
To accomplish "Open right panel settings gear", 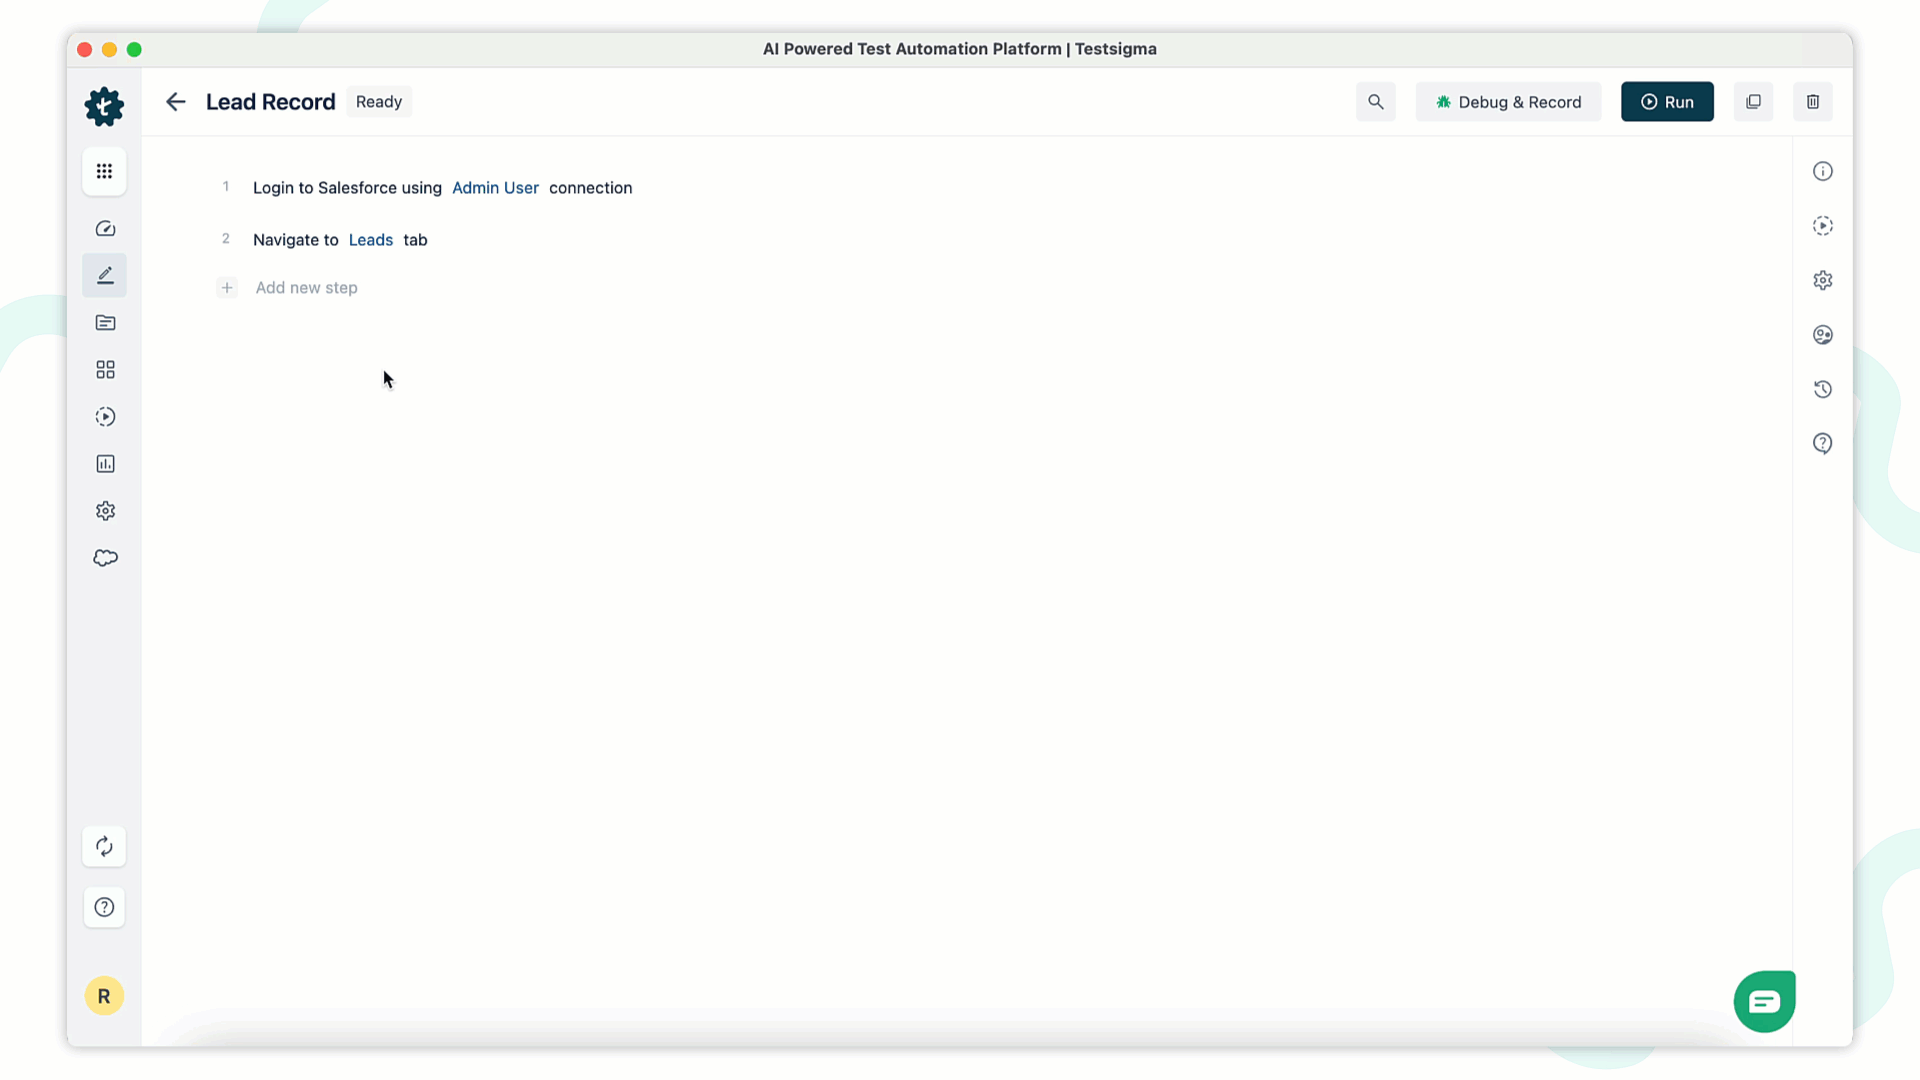I will point(1823,280).
